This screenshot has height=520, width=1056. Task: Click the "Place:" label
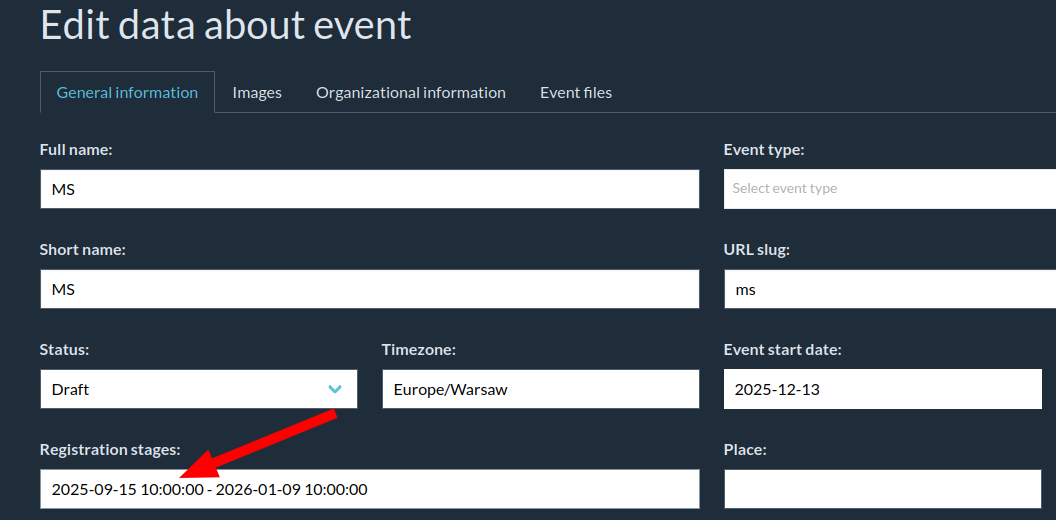pos(745,449)
